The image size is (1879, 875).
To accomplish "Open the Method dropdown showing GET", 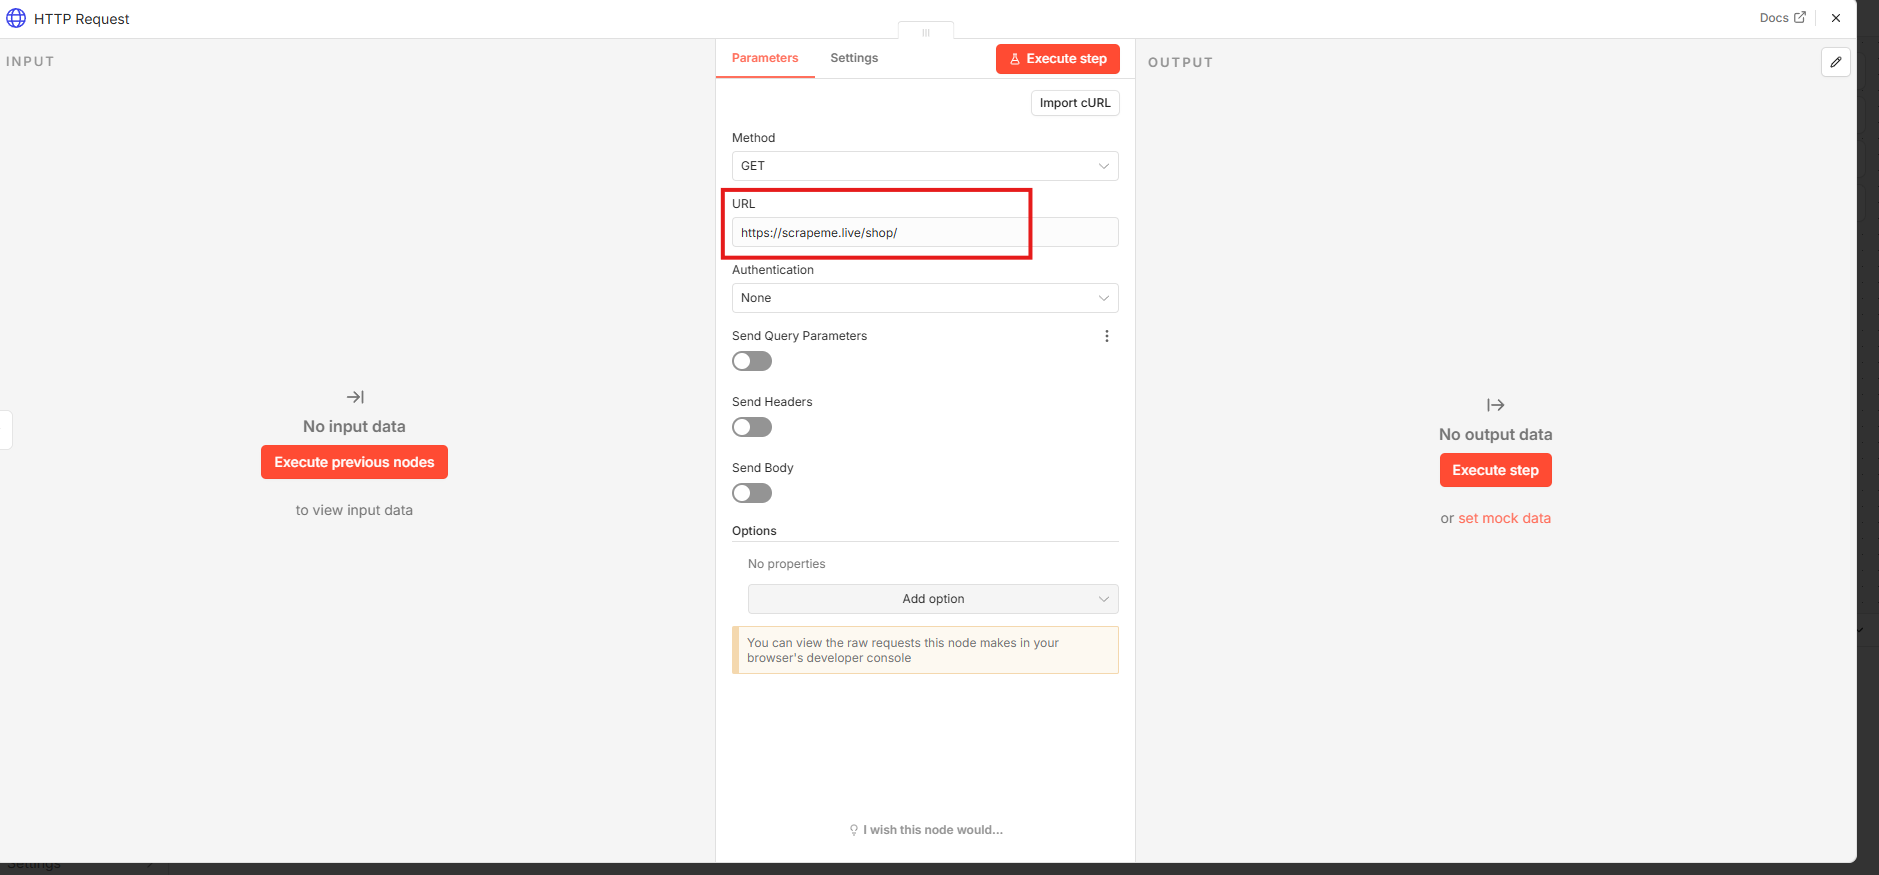I will point(924,166).
